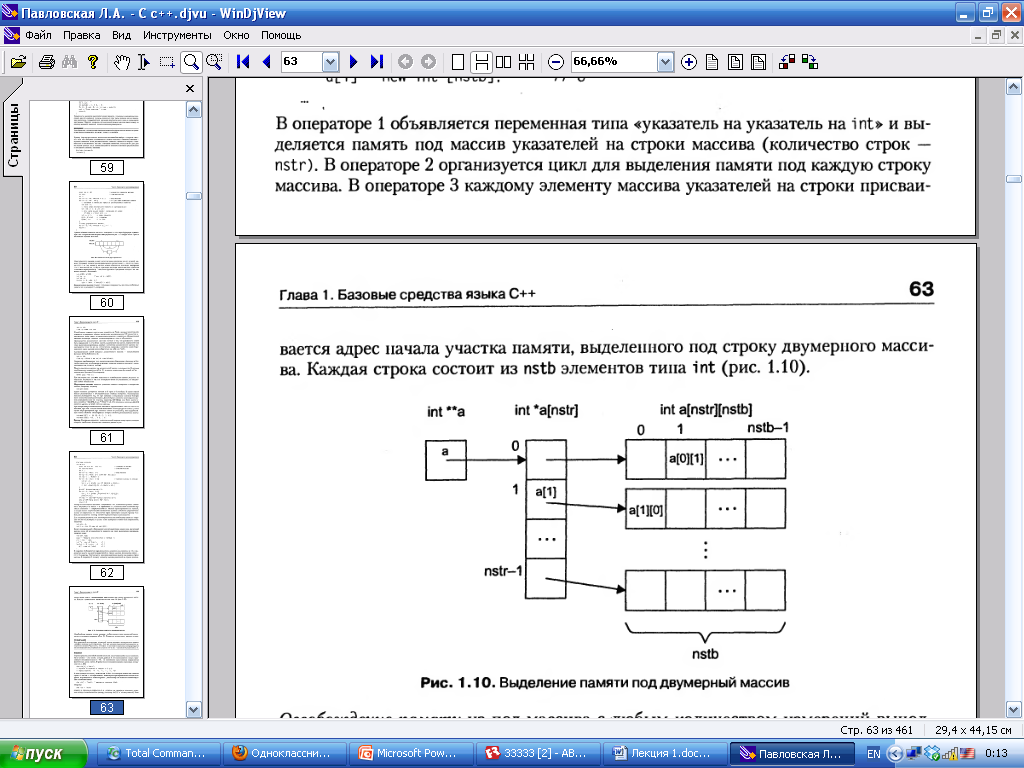The width and height of the screenshot is (1024, 768).
Task: Select page 62 thumbnail
Action: click(106, 515)
